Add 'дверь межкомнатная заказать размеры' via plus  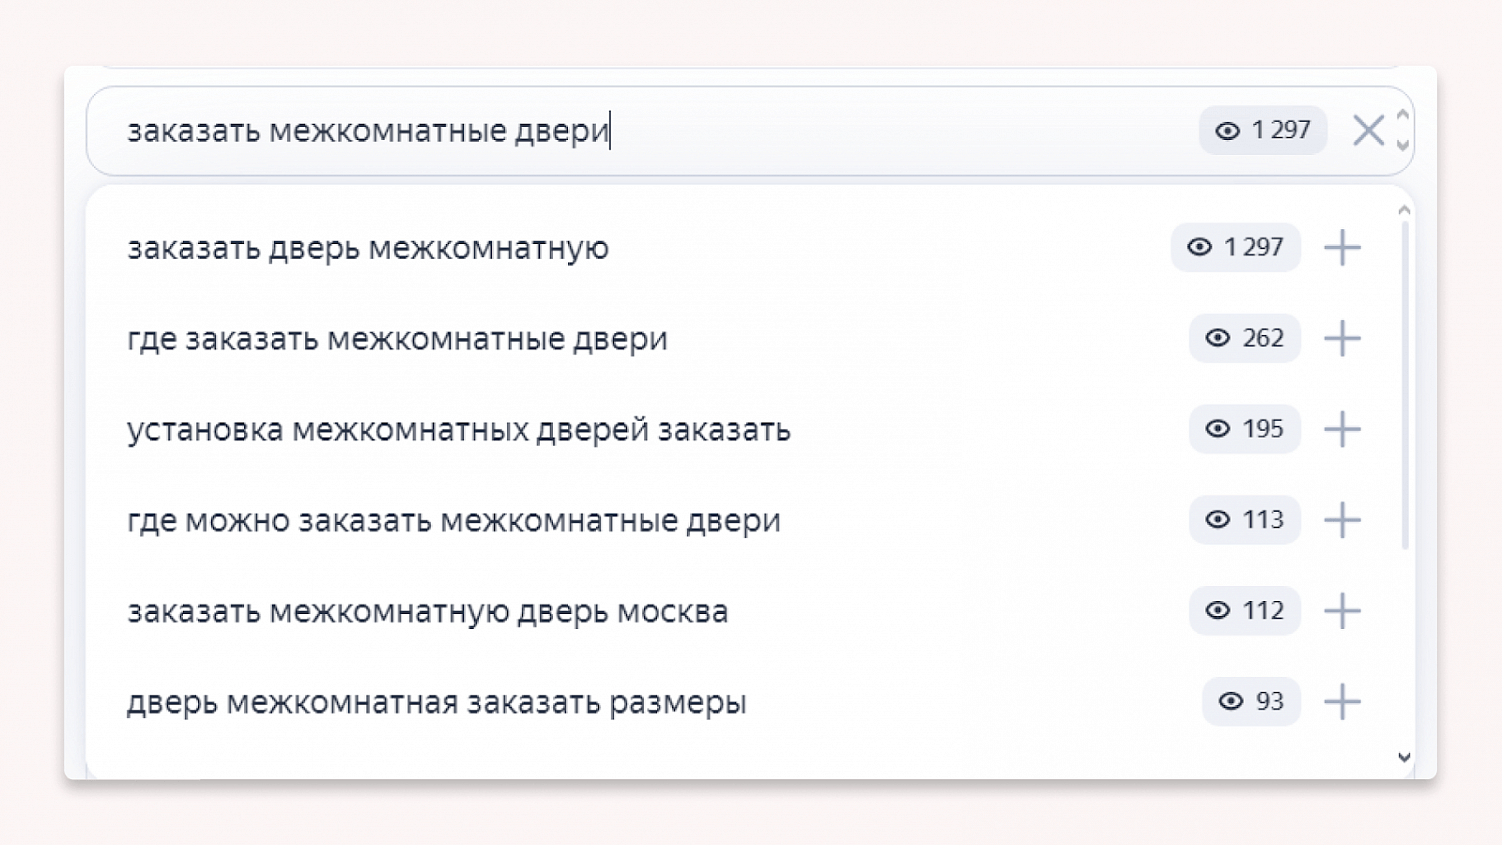click(1342, 702)
